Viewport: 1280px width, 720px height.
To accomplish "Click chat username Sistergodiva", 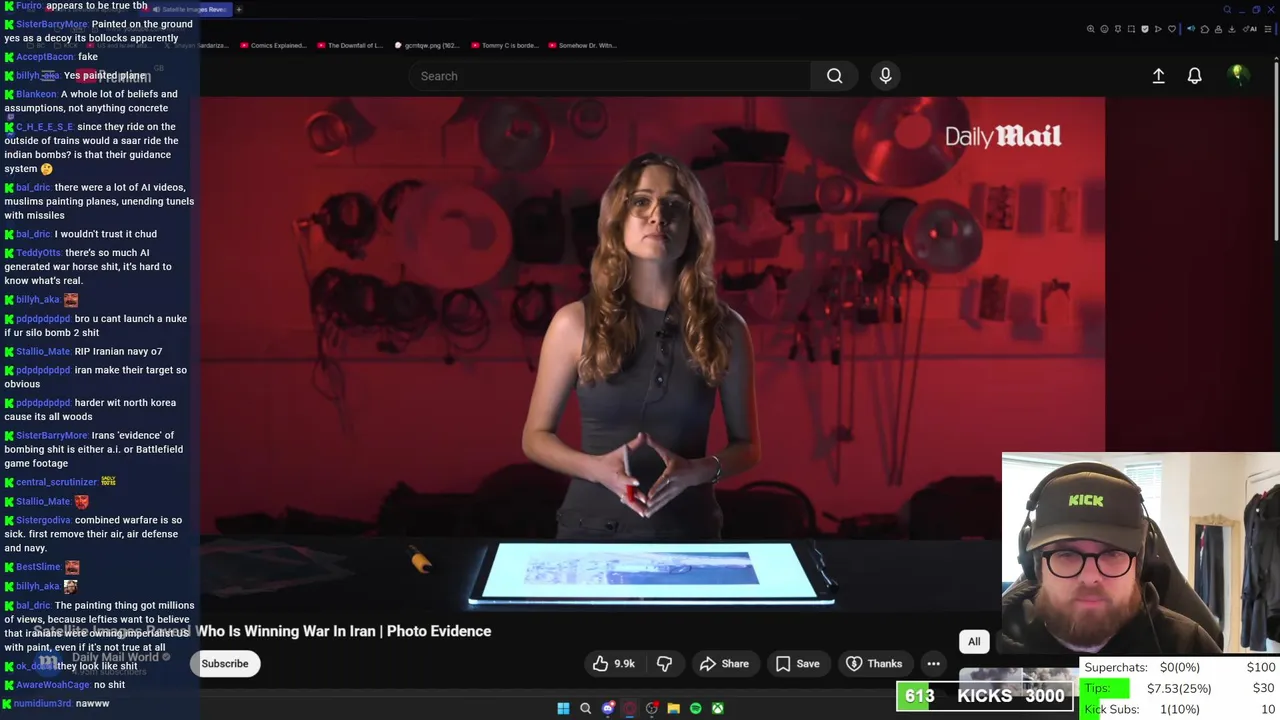I will coord(43,520).
